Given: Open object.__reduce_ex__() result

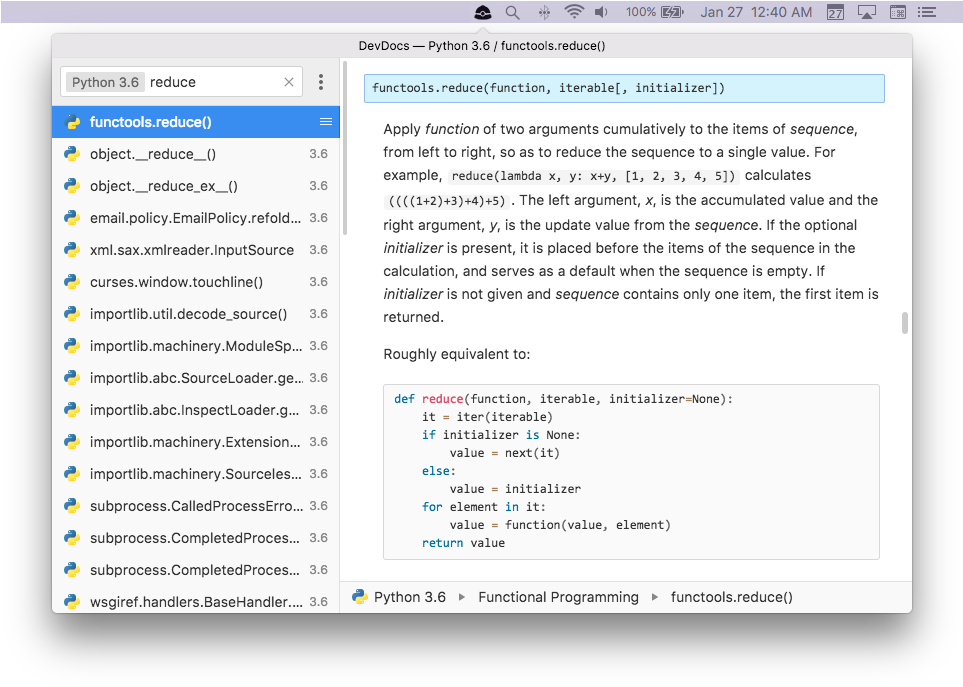Looking at the screenshot, I should (x=195, y=186).
